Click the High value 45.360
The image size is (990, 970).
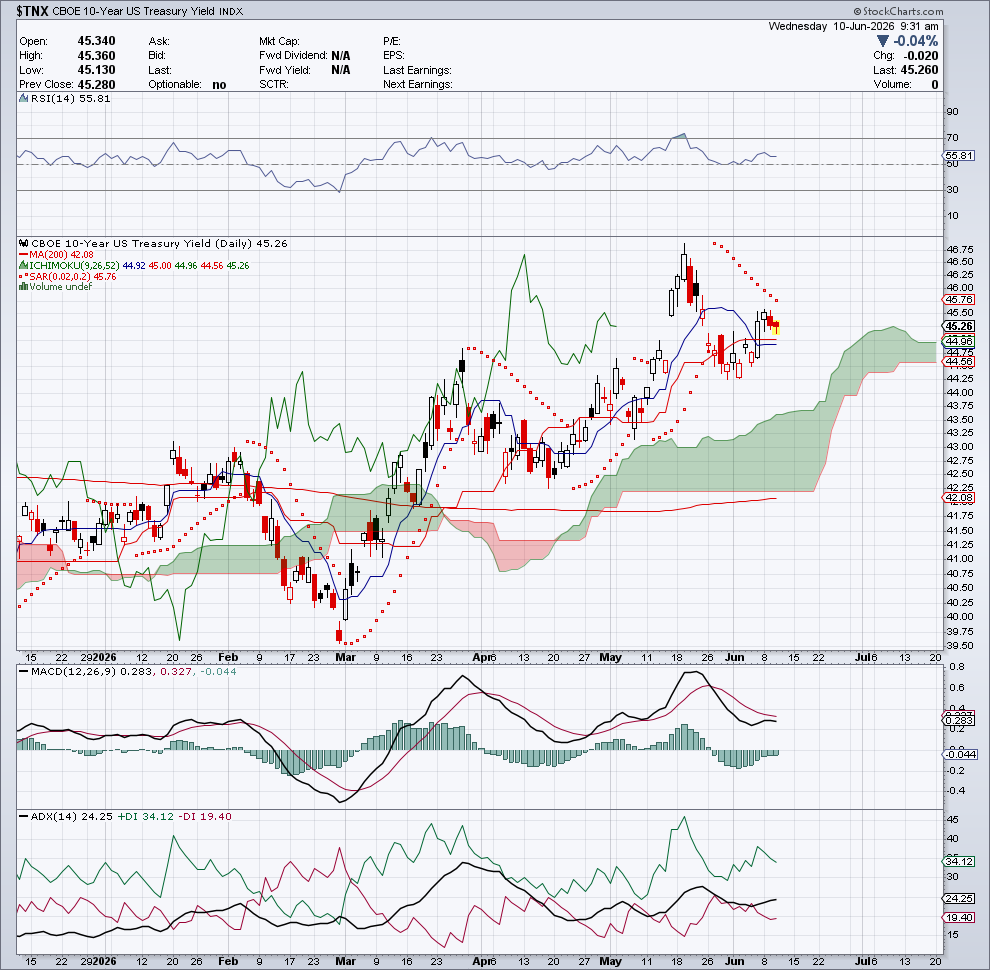(96, 56)
